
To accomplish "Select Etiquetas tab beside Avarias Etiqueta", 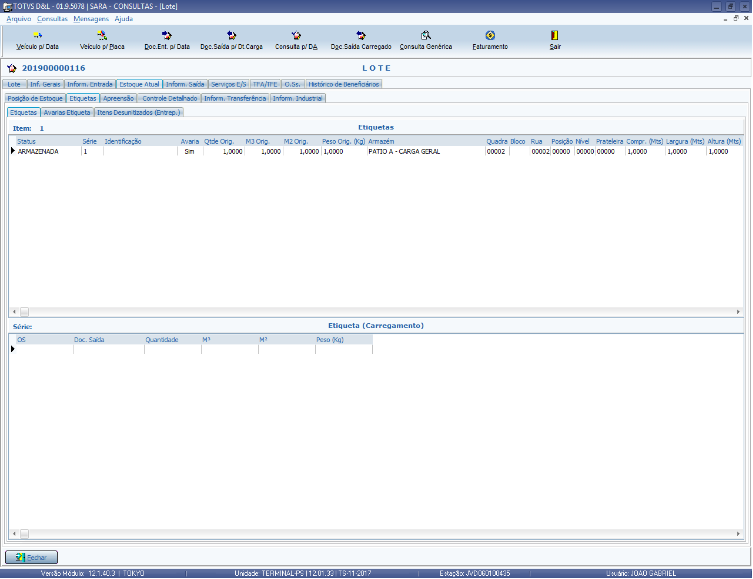I will click(x=24, y=112).
